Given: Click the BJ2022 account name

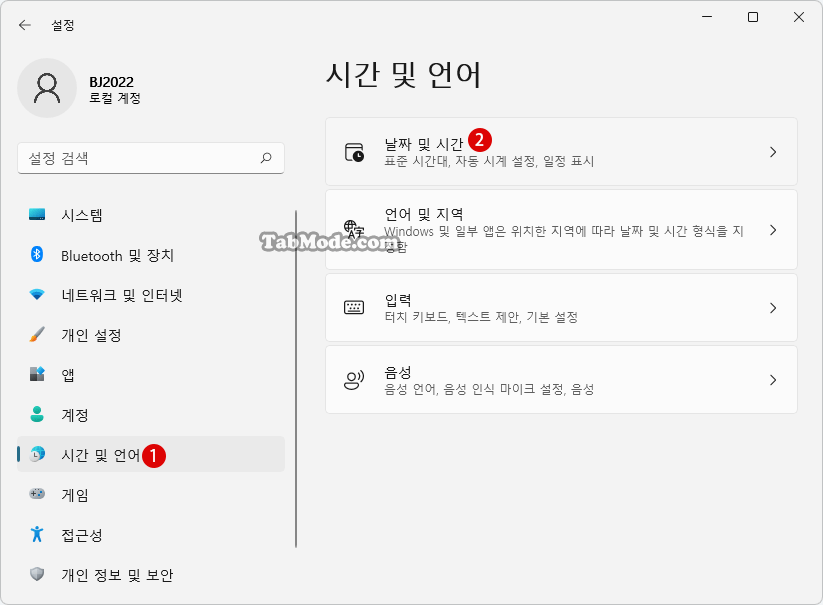Looking at the screenshot, I should coord(111,82).
